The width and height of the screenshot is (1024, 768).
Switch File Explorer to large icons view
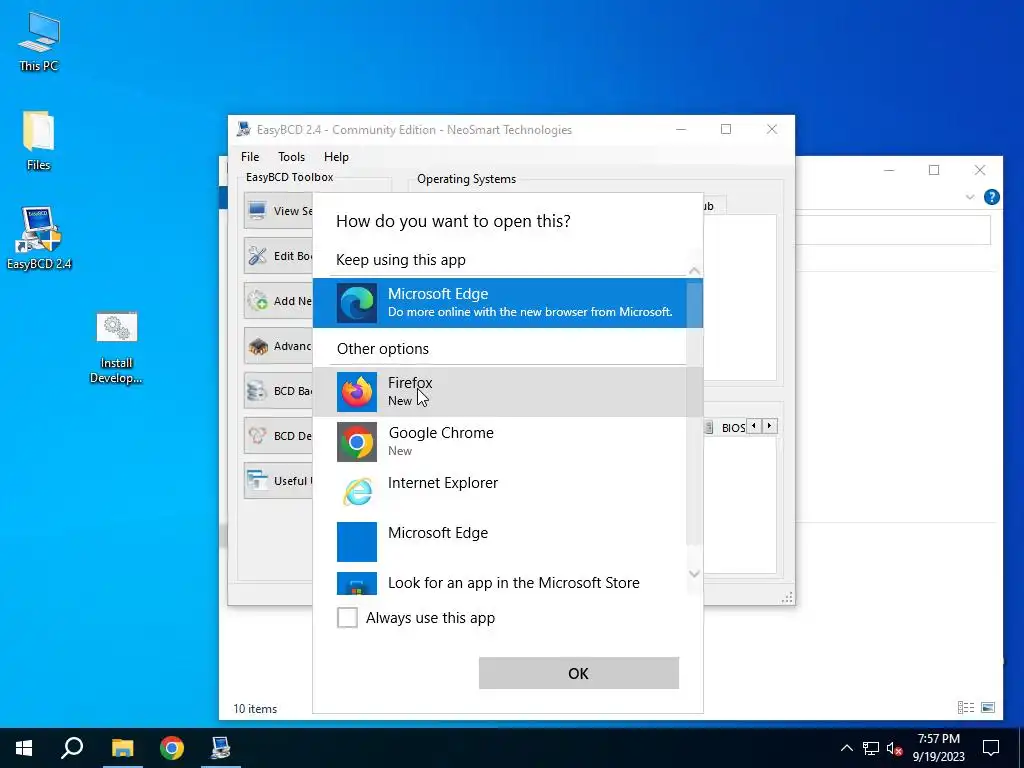pyautogui.click(x=988, y=707)
